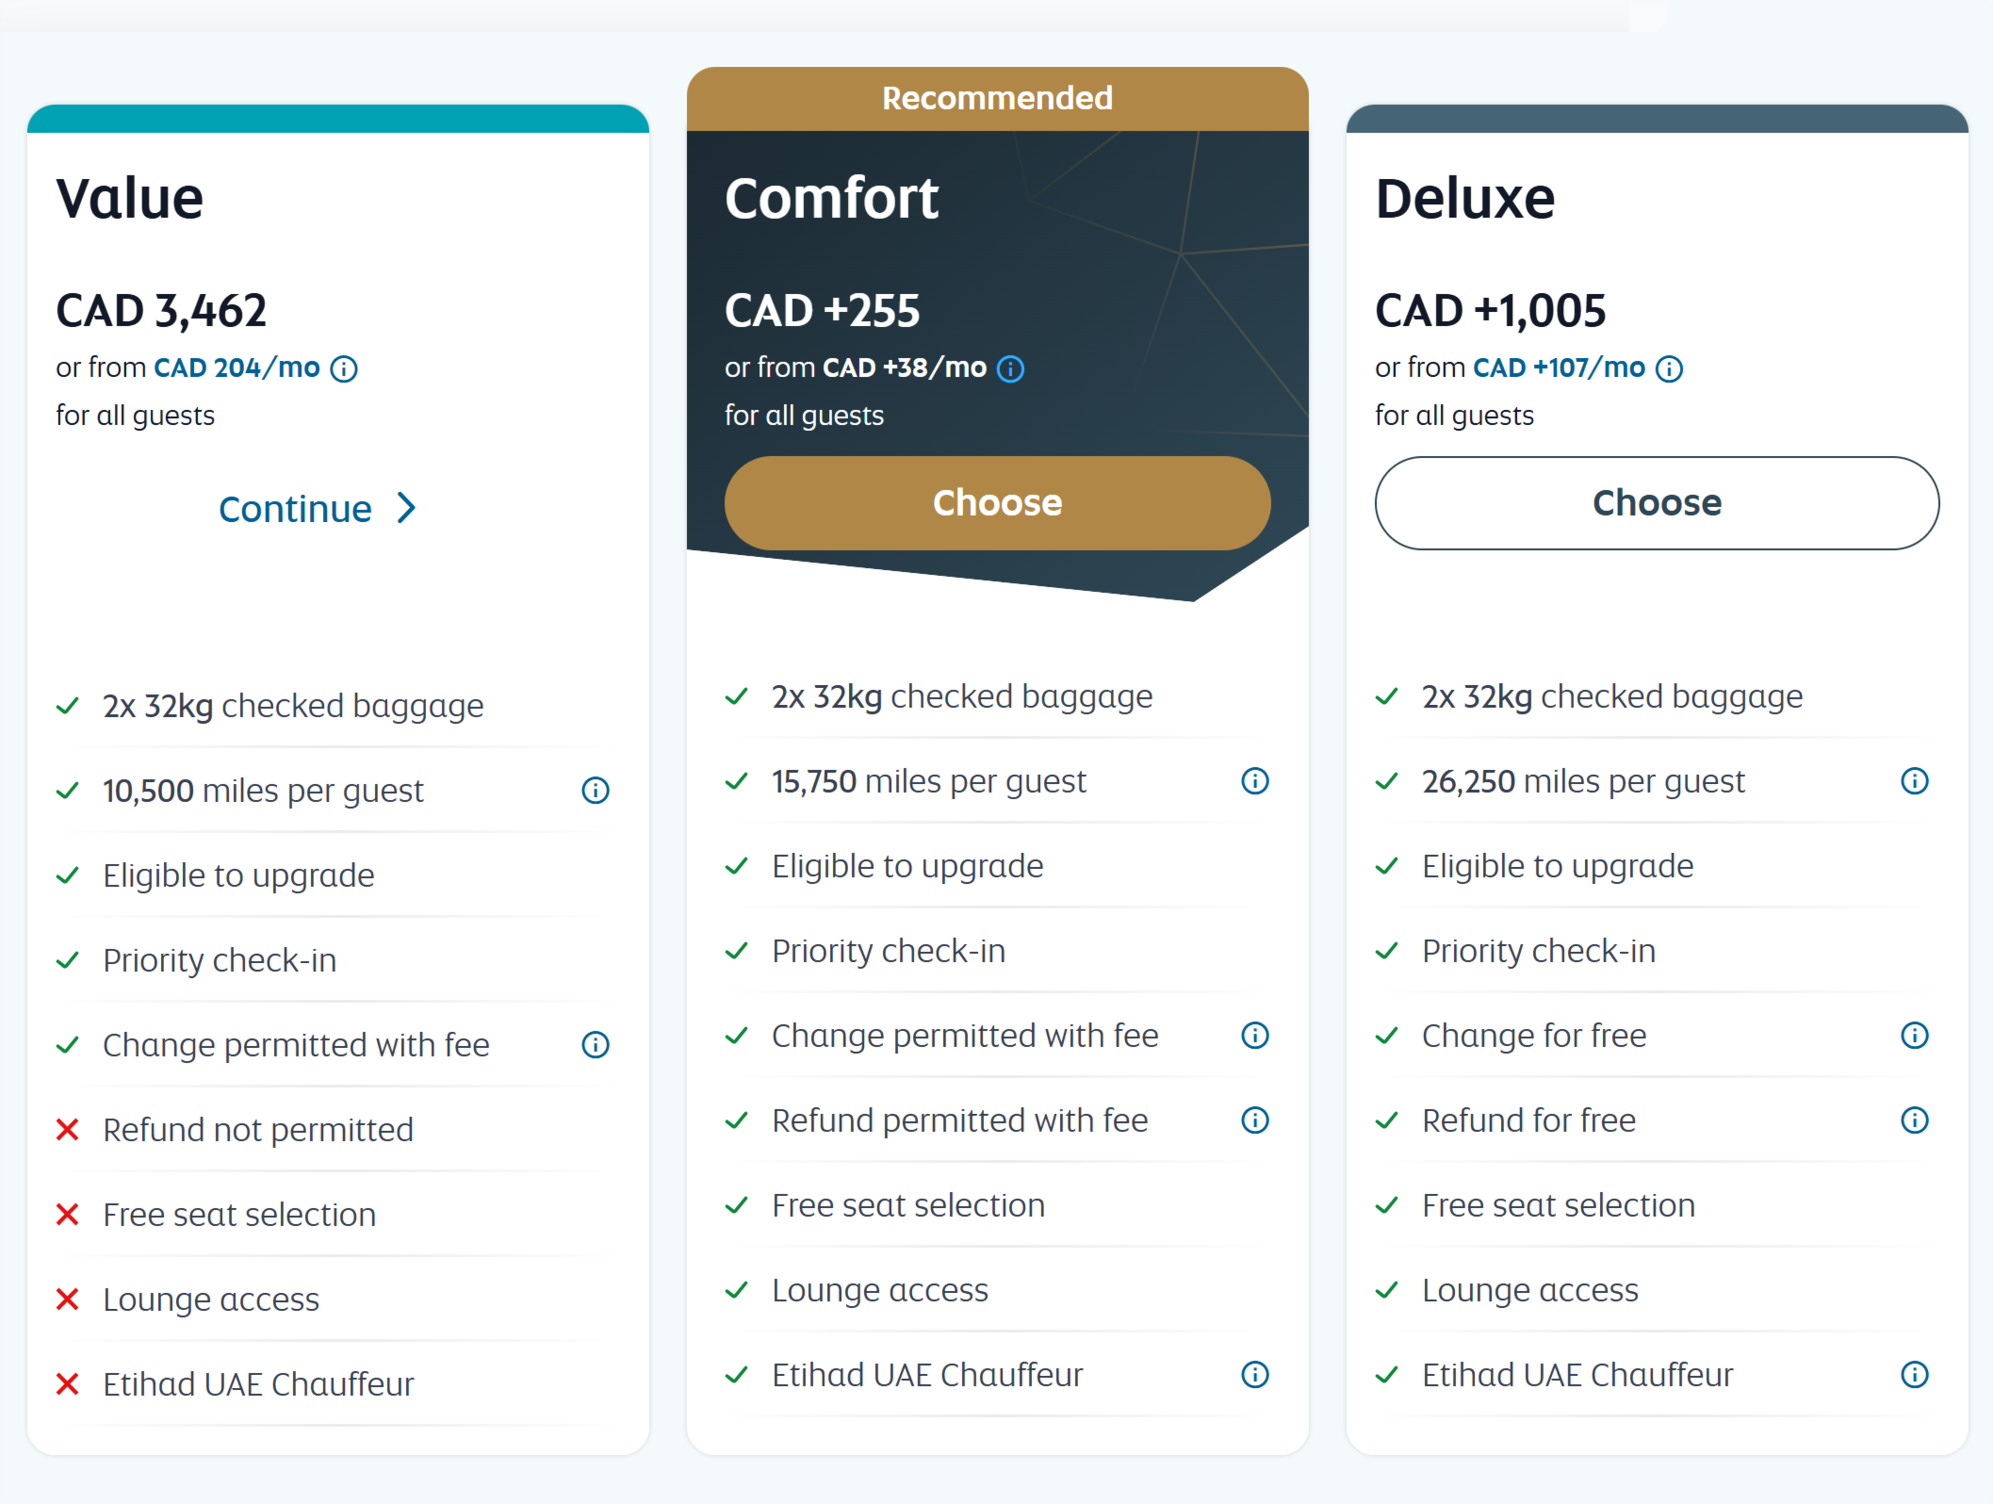This screenshot has width=1993, height=1504.
Task: Click info icon beside Value CAD 204/mo
Action: point(344,369)
